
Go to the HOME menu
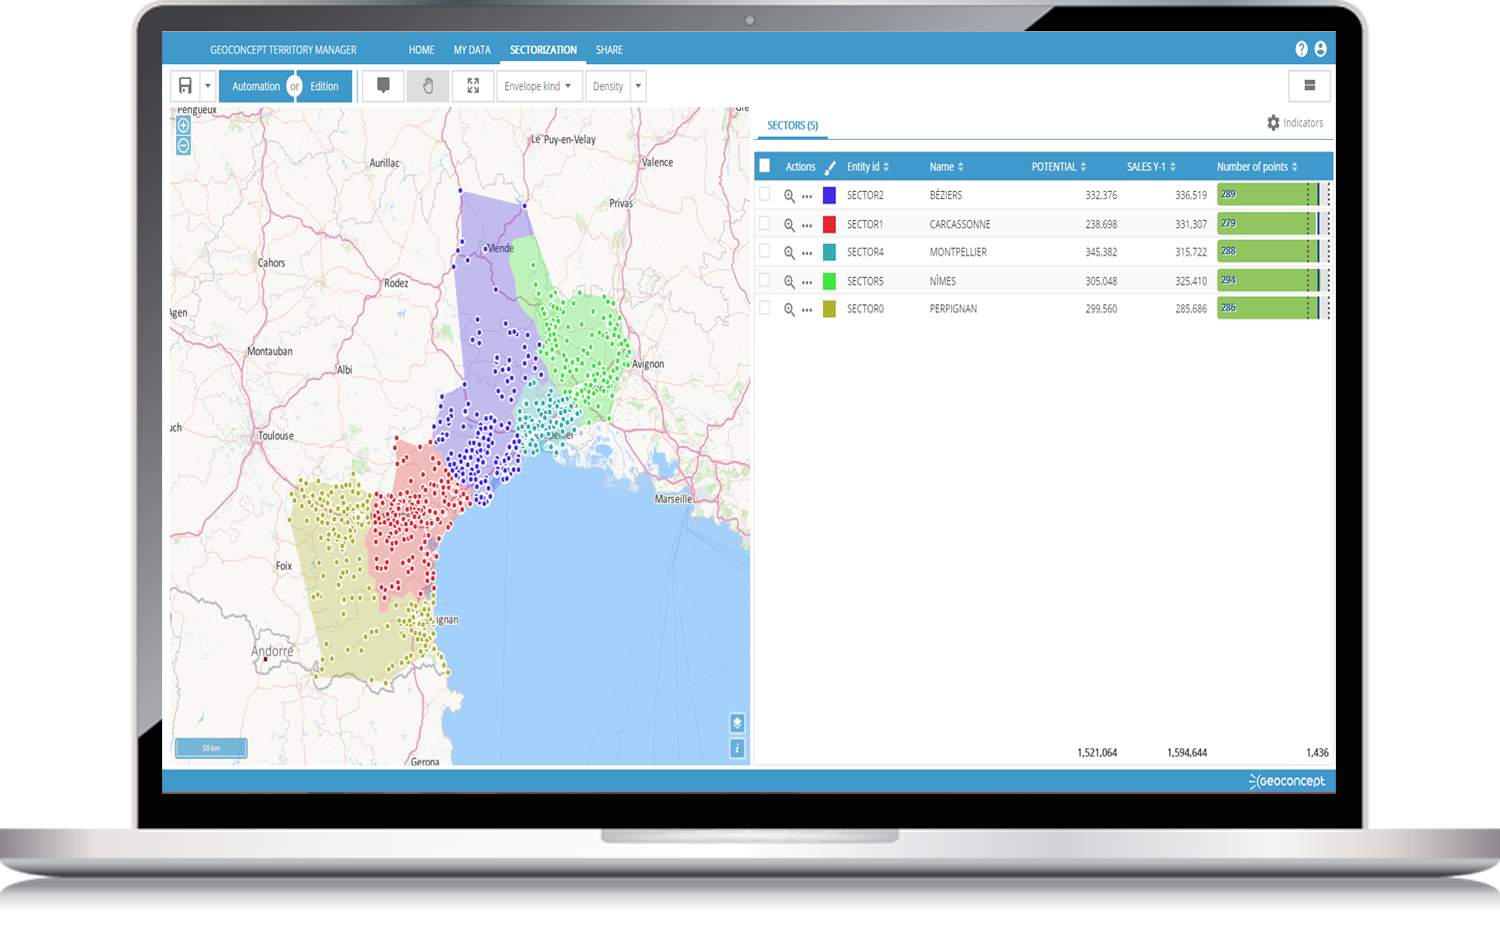[x=421, y=50]
